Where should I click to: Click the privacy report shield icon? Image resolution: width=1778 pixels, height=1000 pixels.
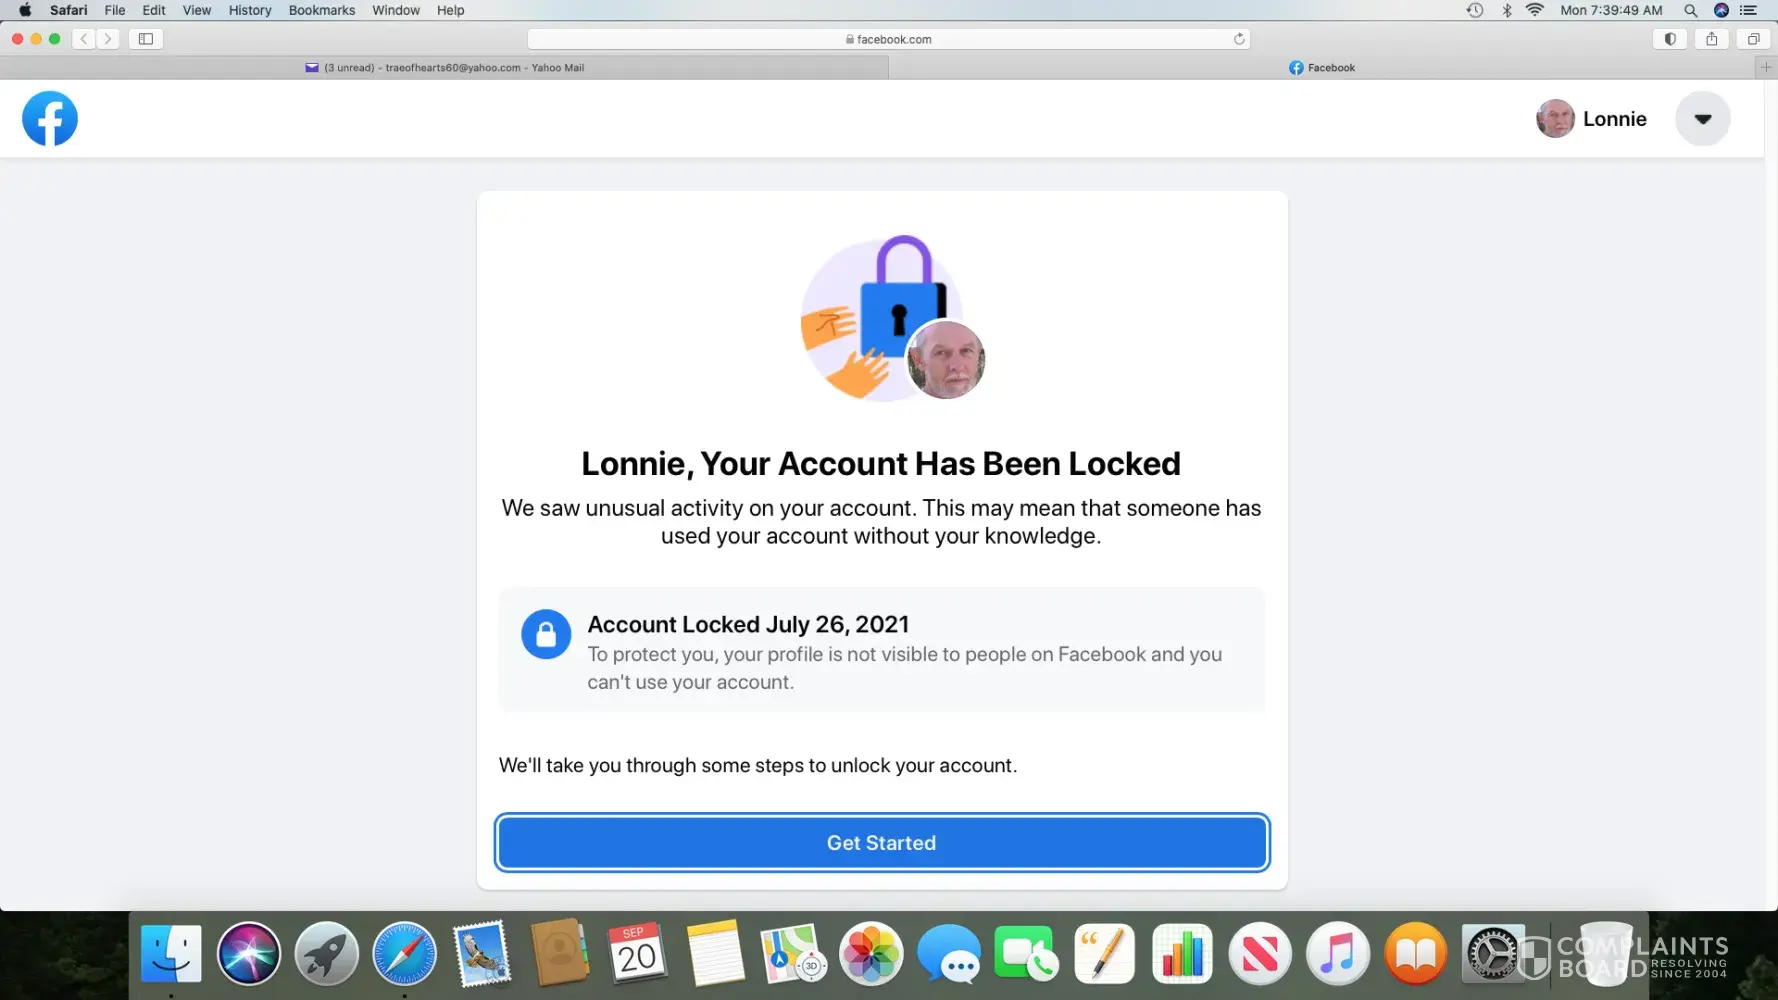1669,39
